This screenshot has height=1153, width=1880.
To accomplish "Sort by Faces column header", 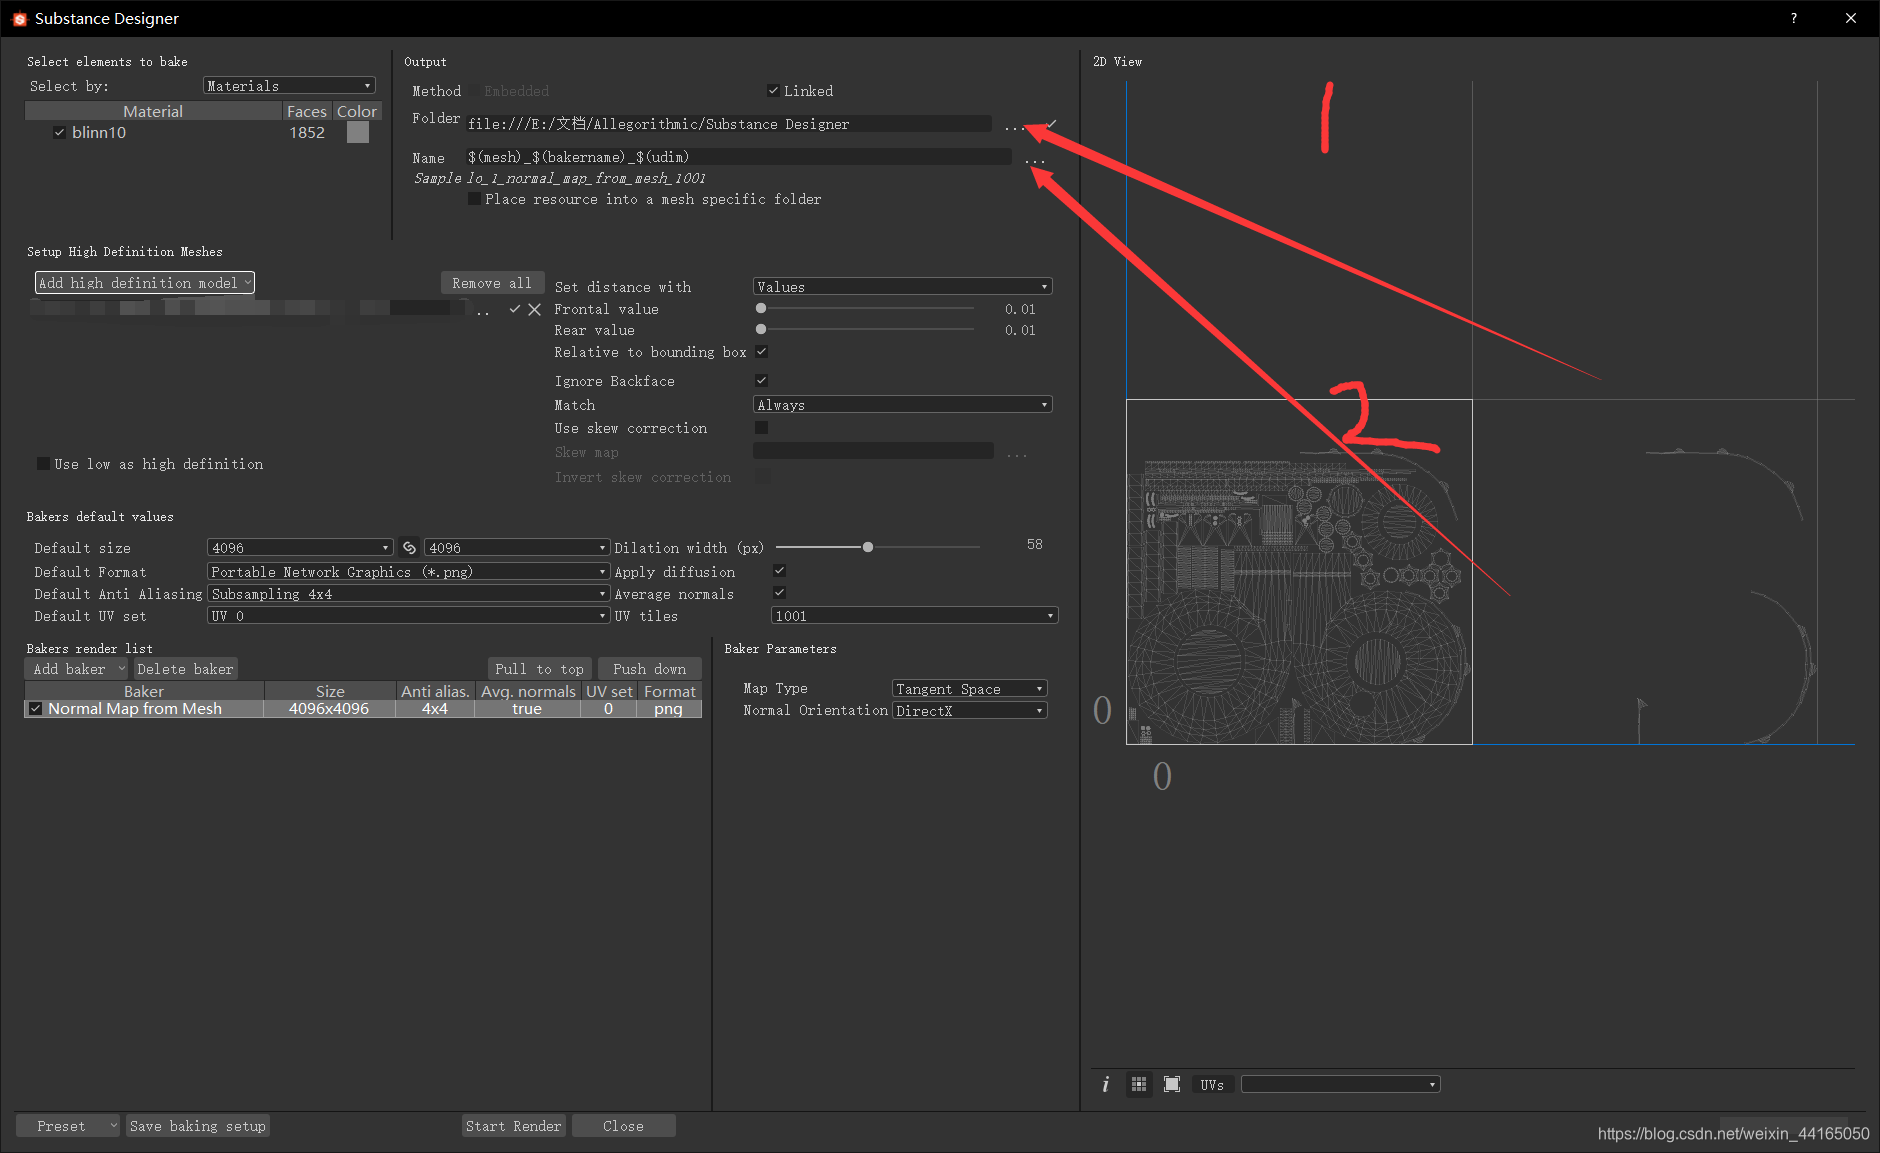I will [307, 112].
